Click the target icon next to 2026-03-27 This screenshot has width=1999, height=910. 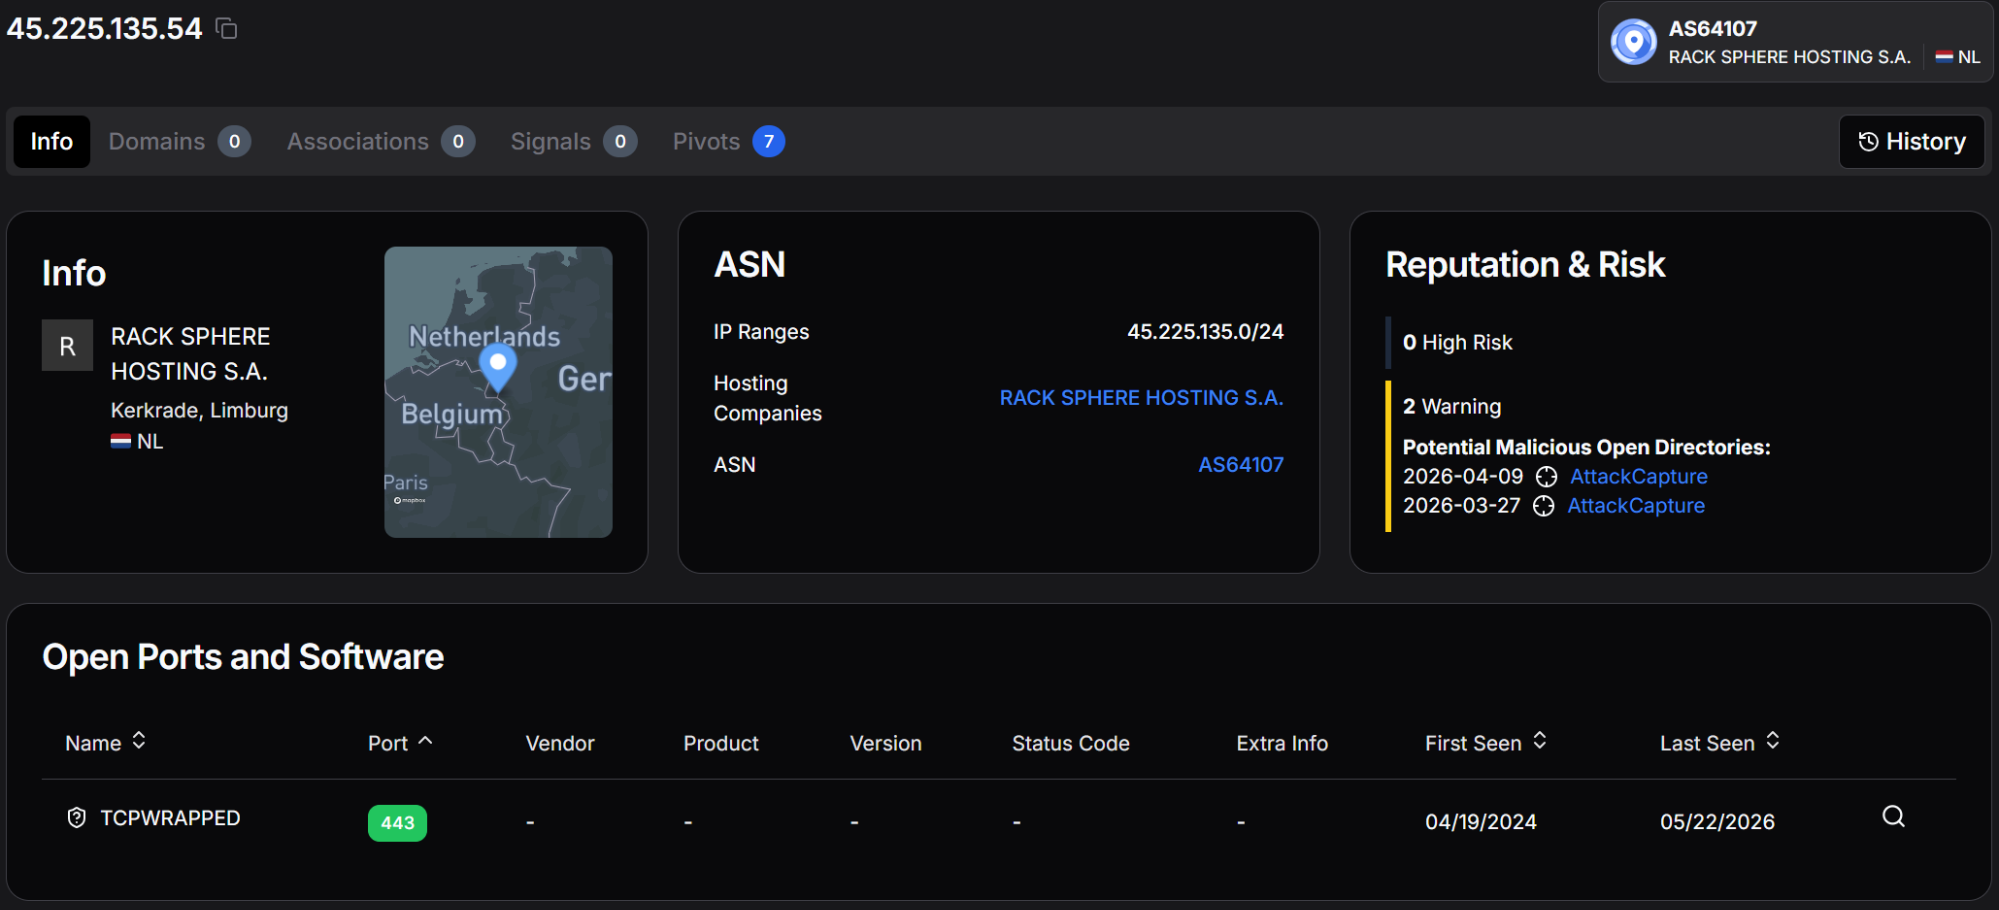coord(1543,506)
